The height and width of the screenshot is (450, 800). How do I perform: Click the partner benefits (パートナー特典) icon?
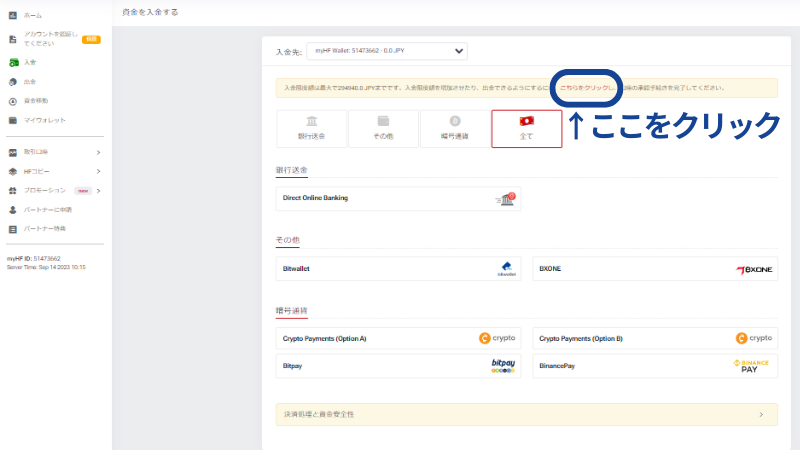click(x=13, y=229)
